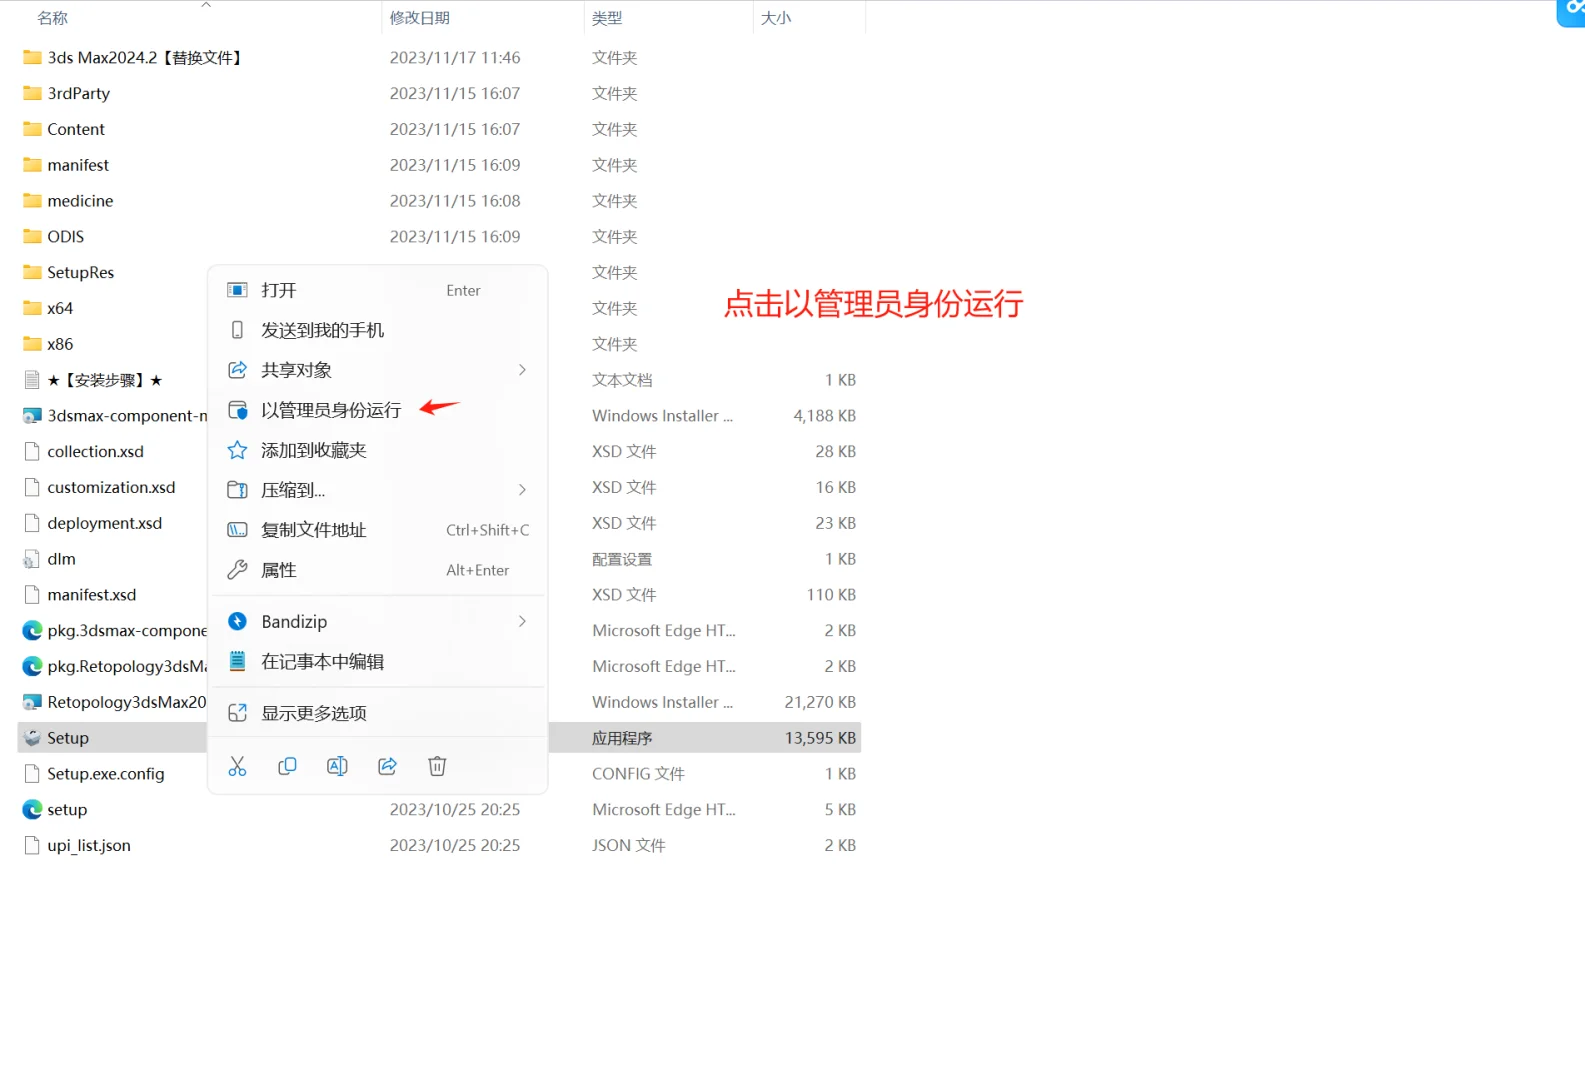Click the 13,595 KB size of Setup
The image size is (1585, 1080).
click(x=820, y=738)
